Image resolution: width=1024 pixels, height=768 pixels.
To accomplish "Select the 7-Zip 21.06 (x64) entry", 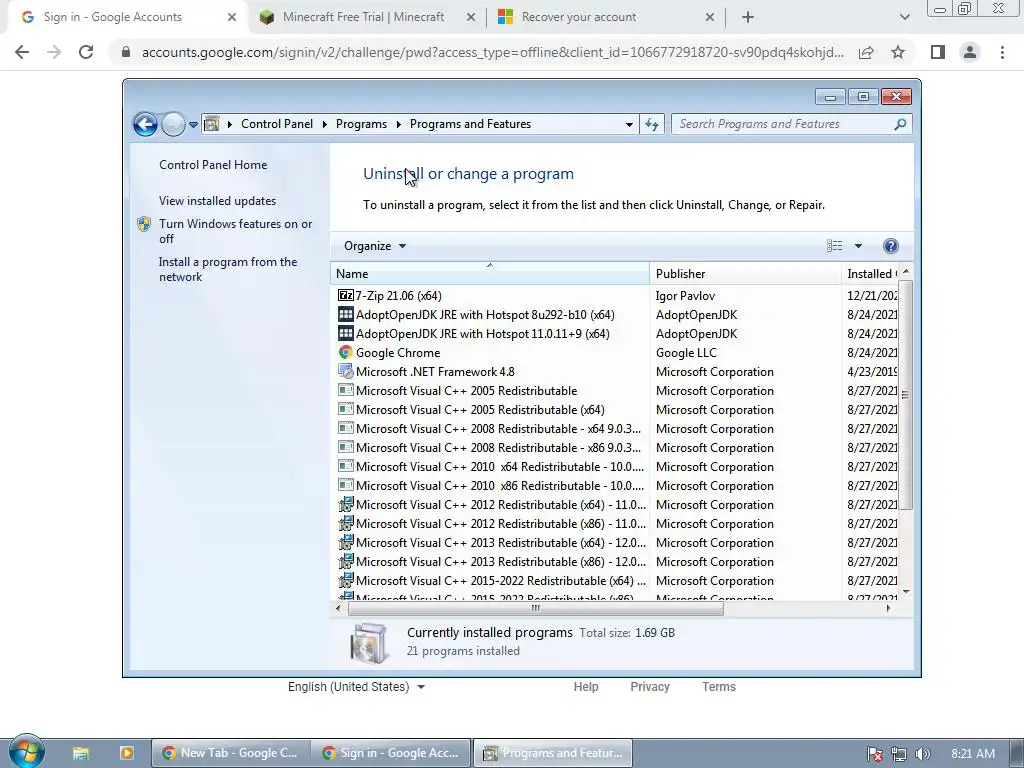I will coord(398,296).
